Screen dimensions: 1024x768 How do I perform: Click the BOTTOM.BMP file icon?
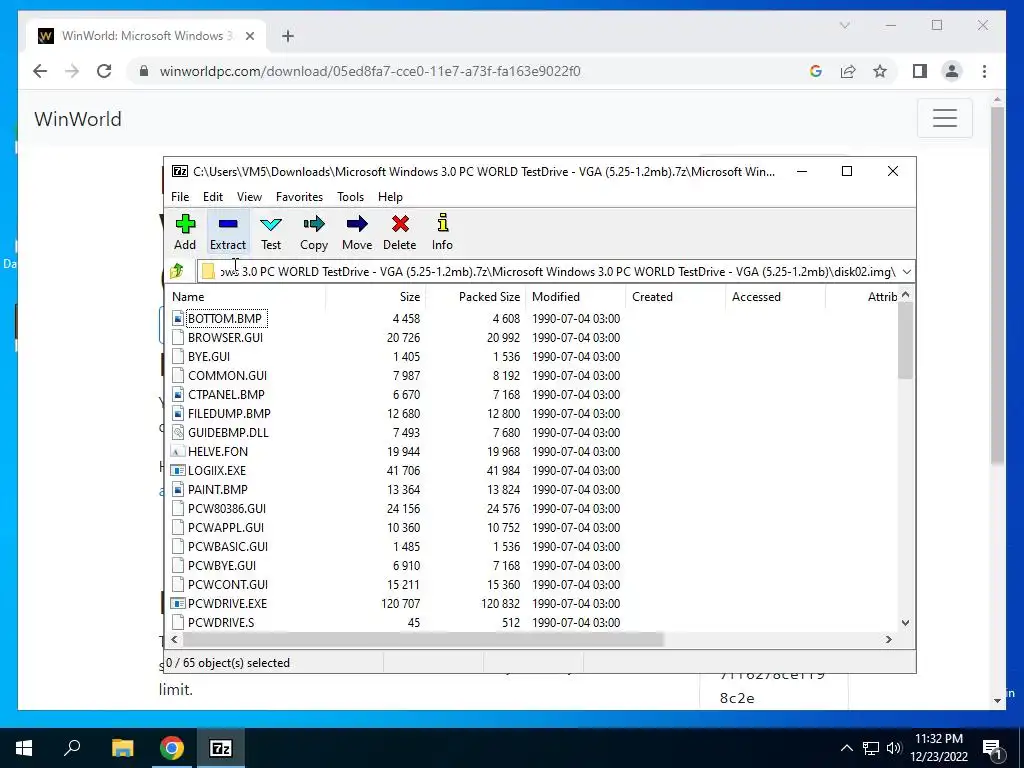(178, 318)
